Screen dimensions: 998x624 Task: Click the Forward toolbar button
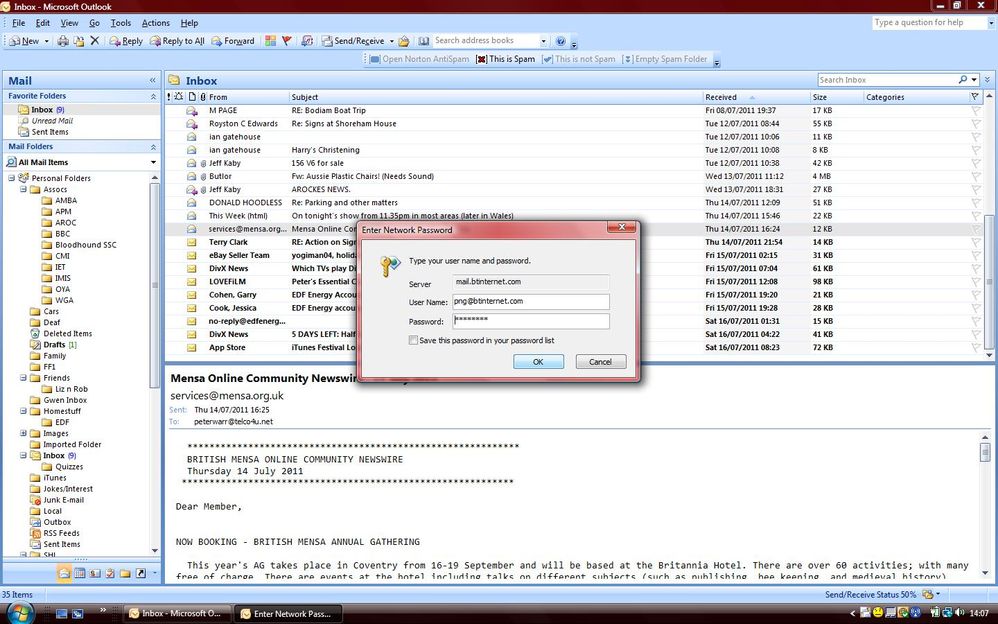(233, 41)
